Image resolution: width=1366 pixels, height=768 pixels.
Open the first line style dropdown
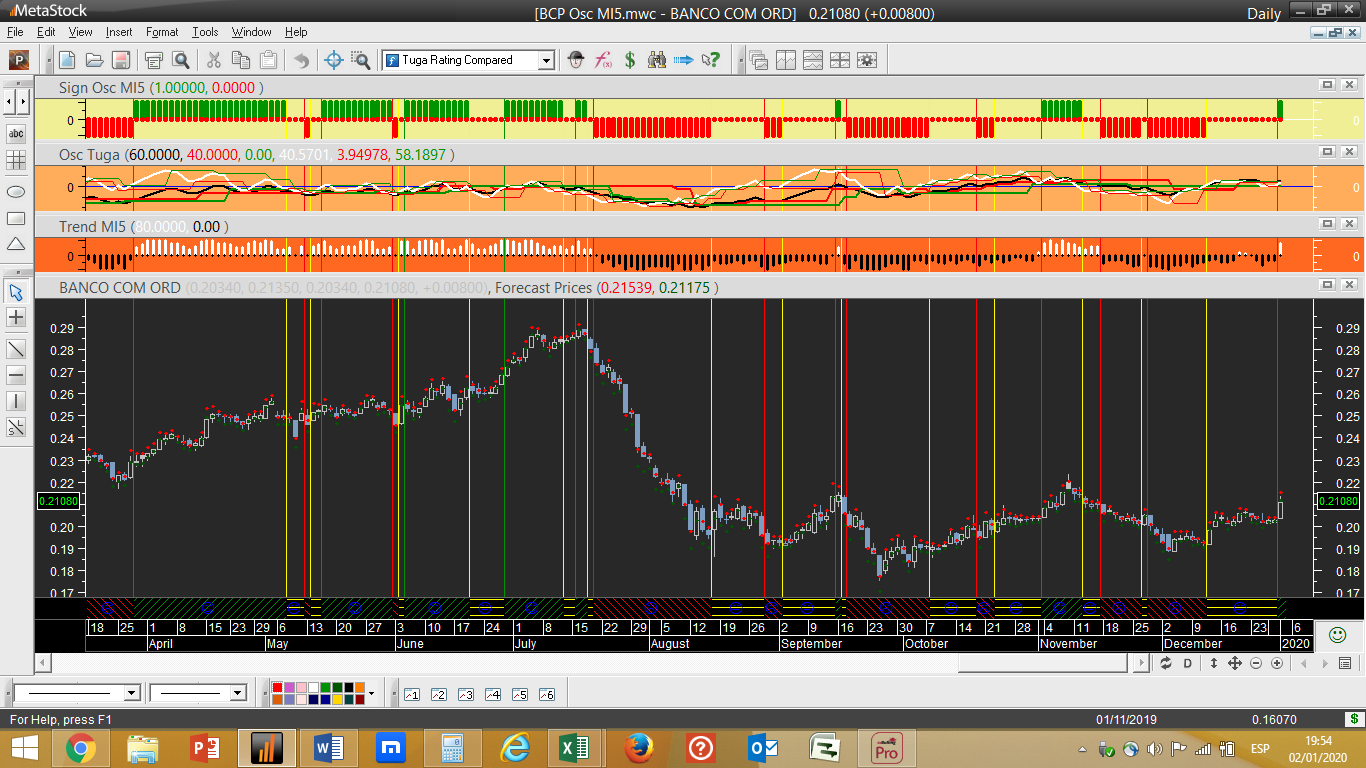coord(131,693)
